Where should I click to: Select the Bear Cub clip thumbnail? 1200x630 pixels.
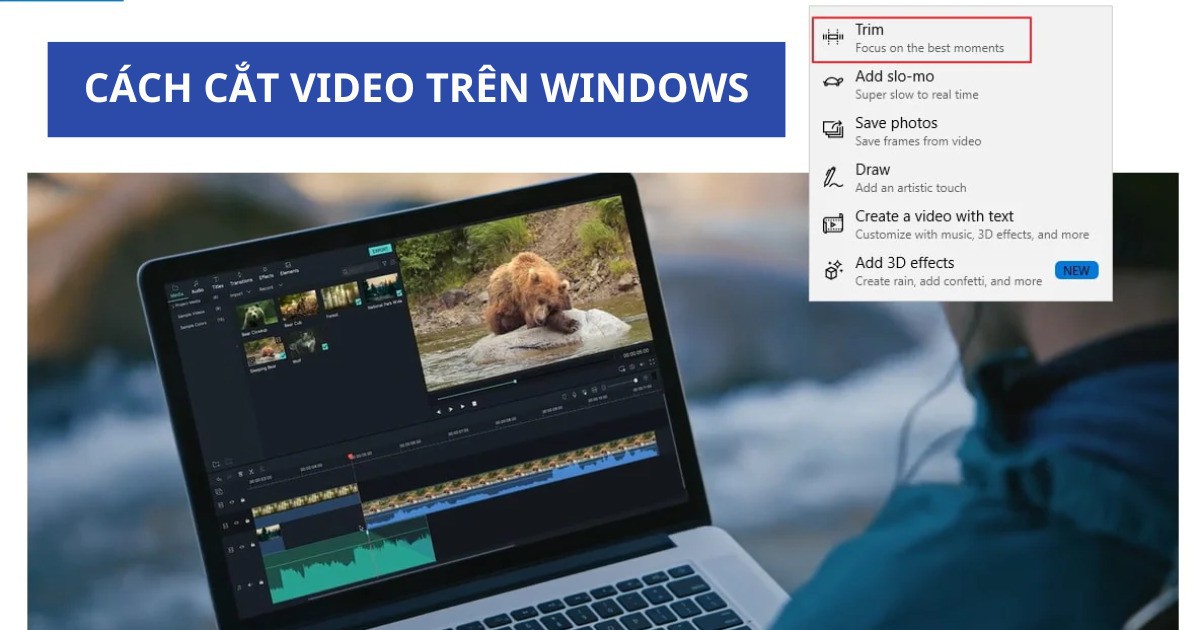[300, 302]
